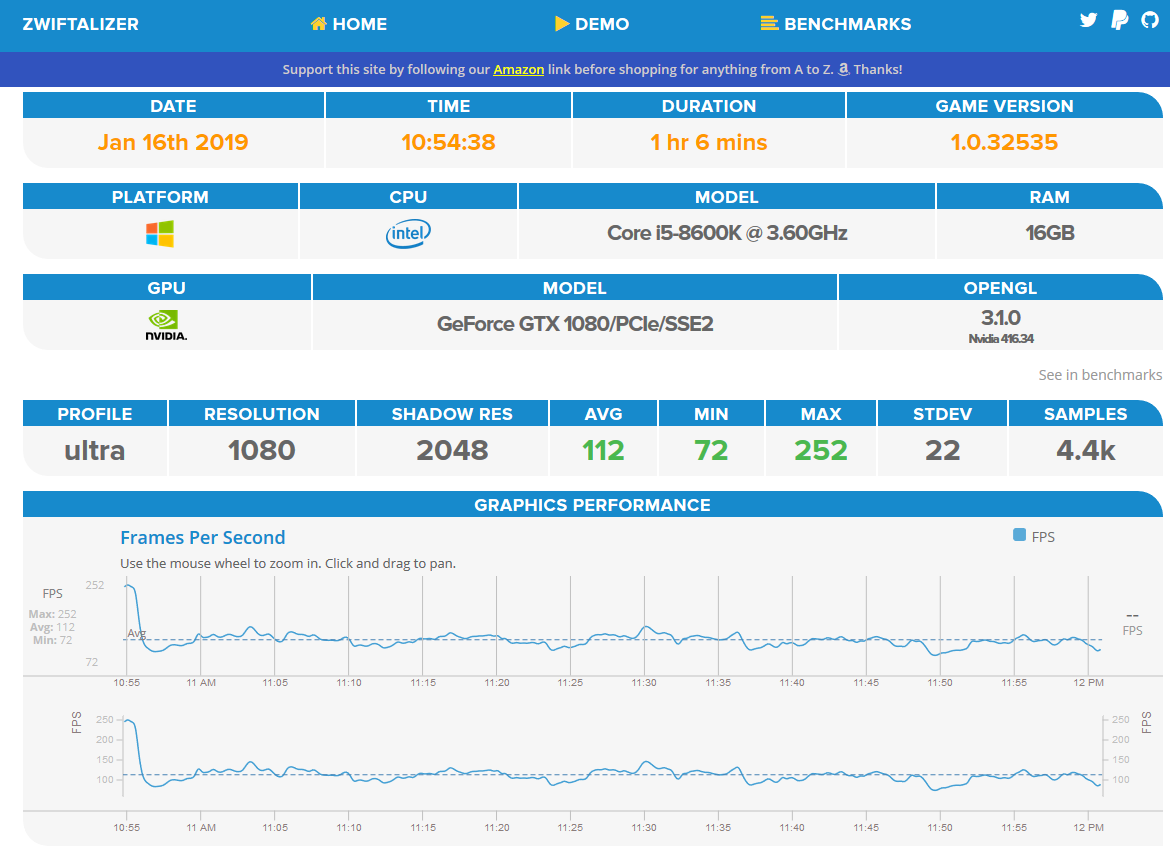The width and height of the screenshot is (1170, 854).
Task: Click the 11:30 spike in the FPS chart
Action: tap(647, 628)
